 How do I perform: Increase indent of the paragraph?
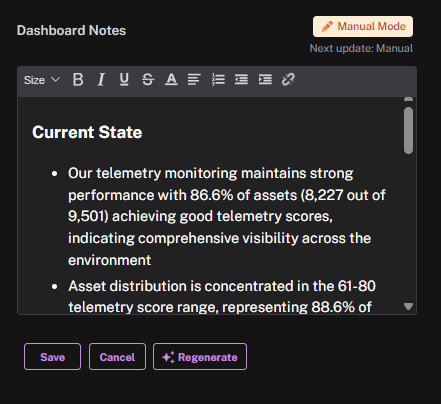pos(265,80)
